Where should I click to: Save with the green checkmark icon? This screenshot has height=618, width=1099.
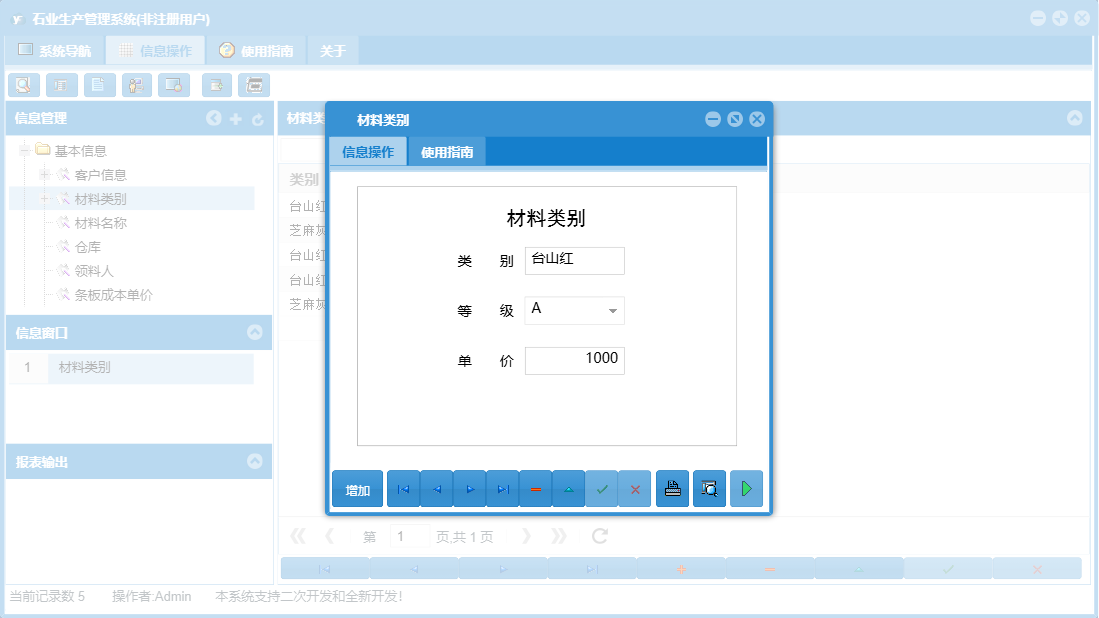click(602, 489)
